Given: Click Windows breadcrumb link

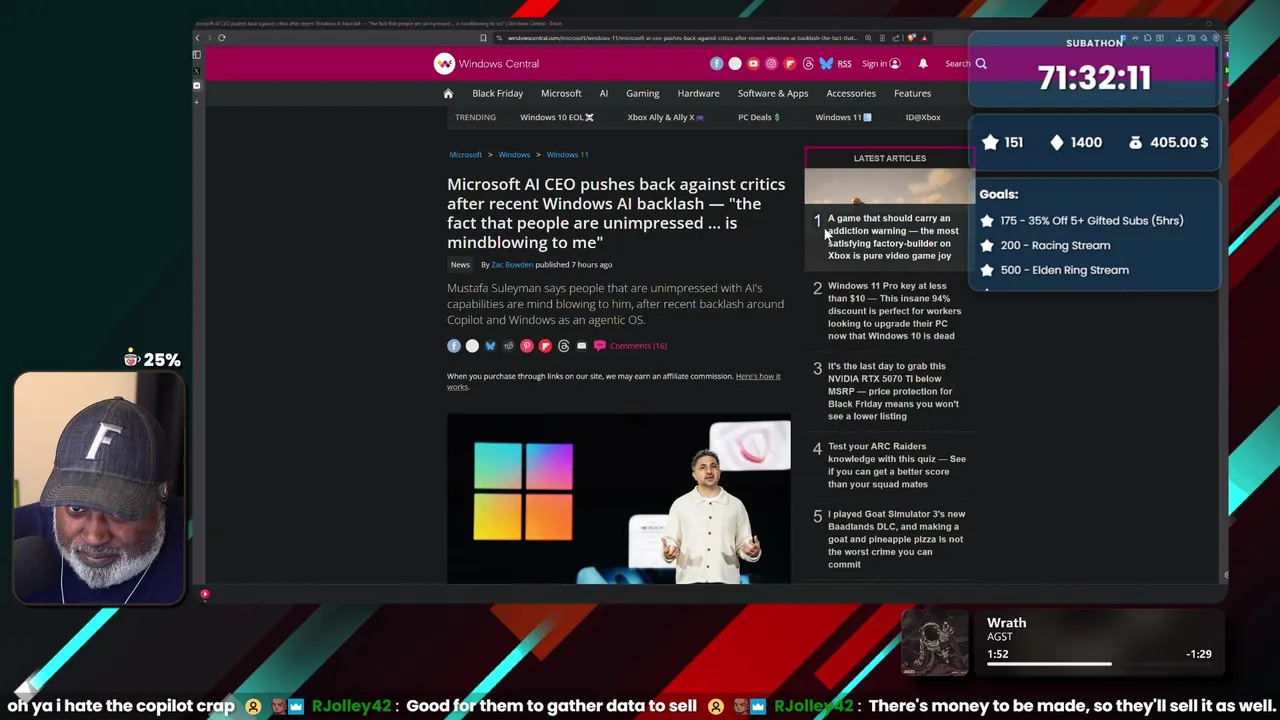Looking at the screenshot, I should (514, 154).
